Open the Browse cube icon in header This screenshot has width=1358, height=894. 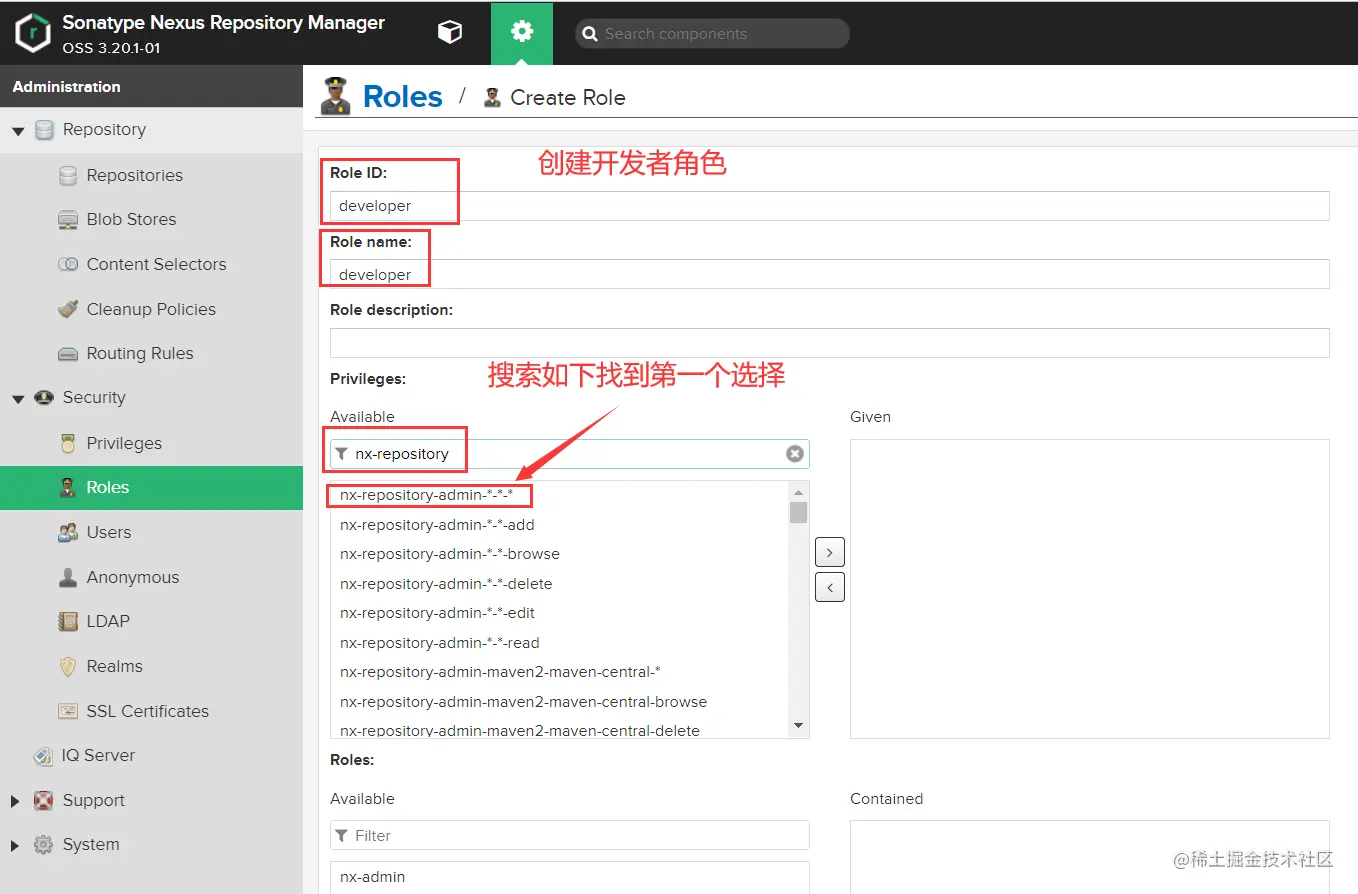tap(450, 32)
